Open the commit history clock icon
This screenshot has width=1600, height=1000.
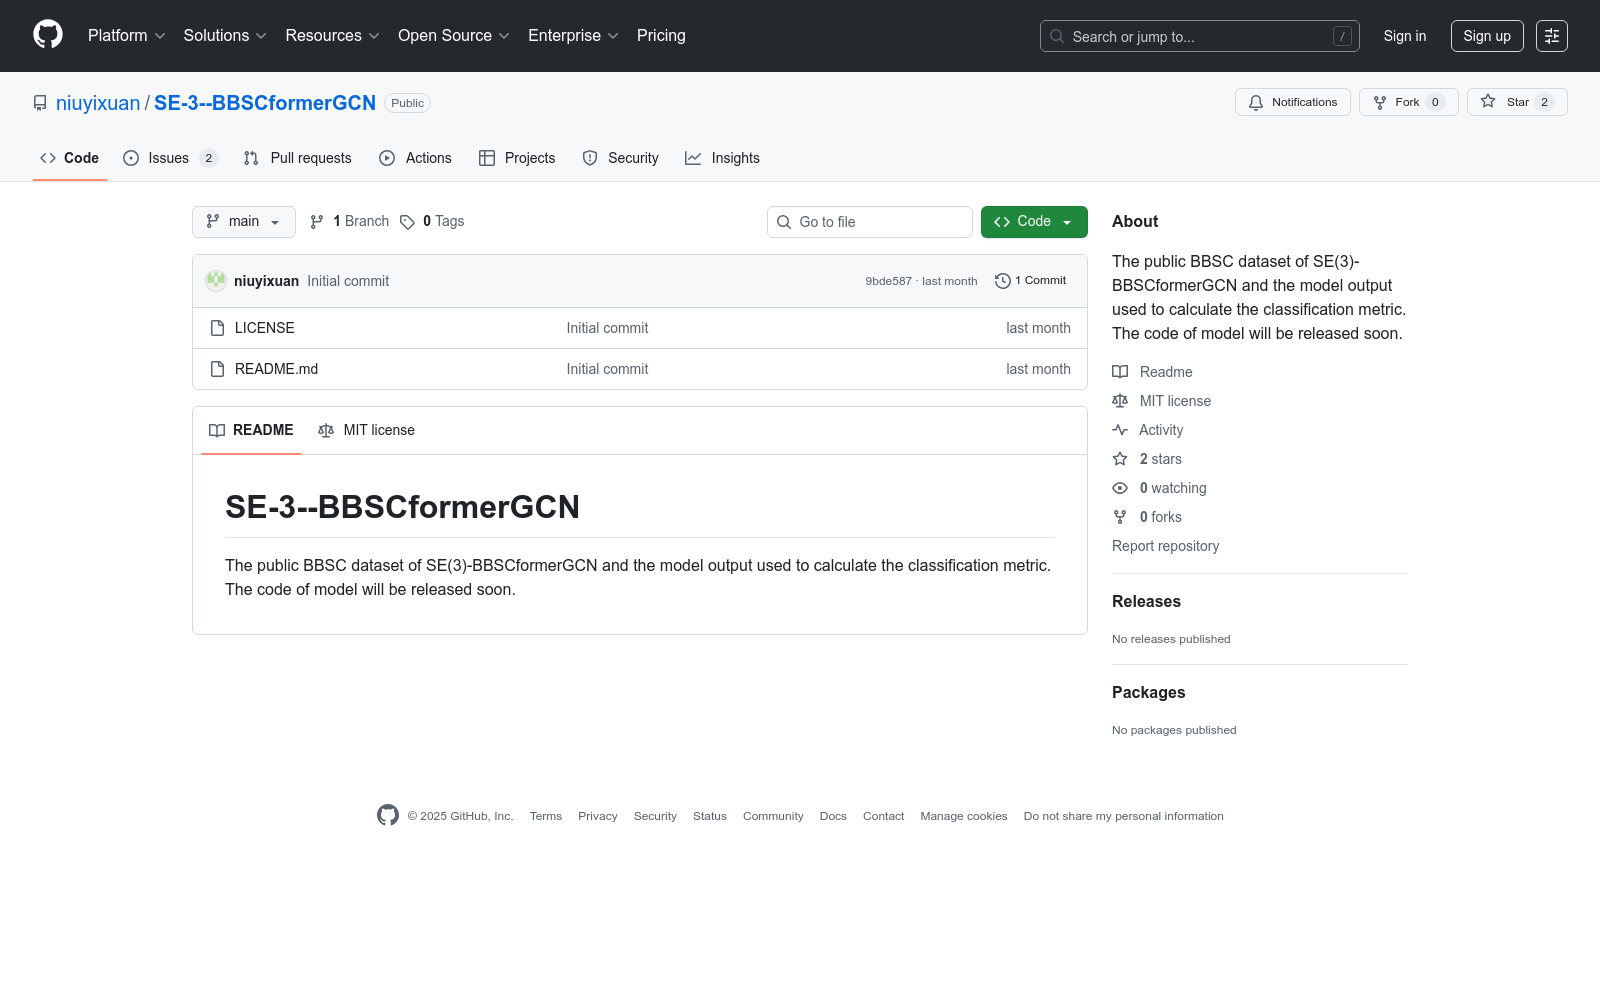1002,281
